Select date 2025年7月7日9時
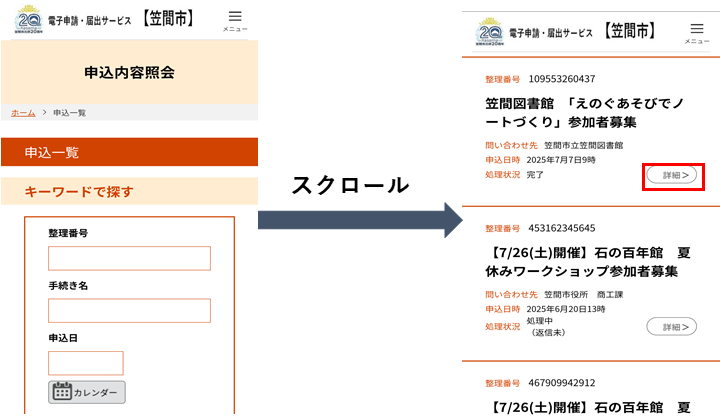 [561, 160]
